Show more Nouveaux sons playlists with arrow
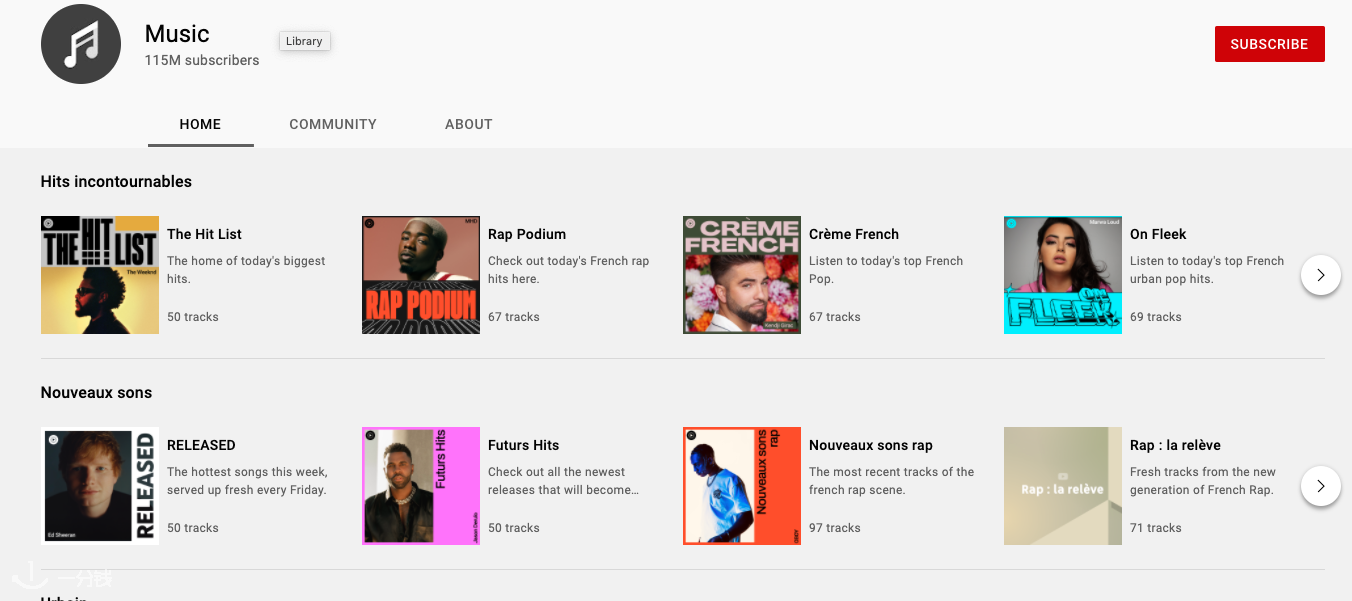 point(1320,486)
